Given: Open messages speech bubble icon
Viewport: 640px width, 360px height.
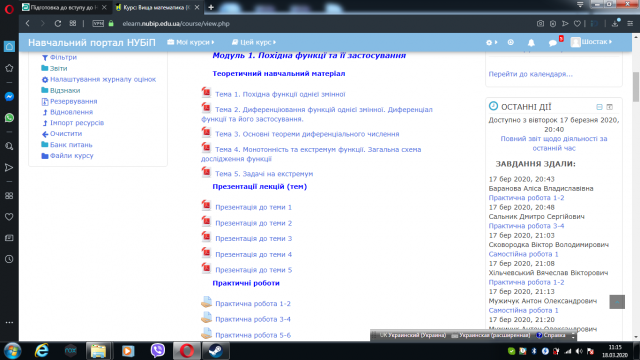Looking at the screenshot, I should click(553, 42).
